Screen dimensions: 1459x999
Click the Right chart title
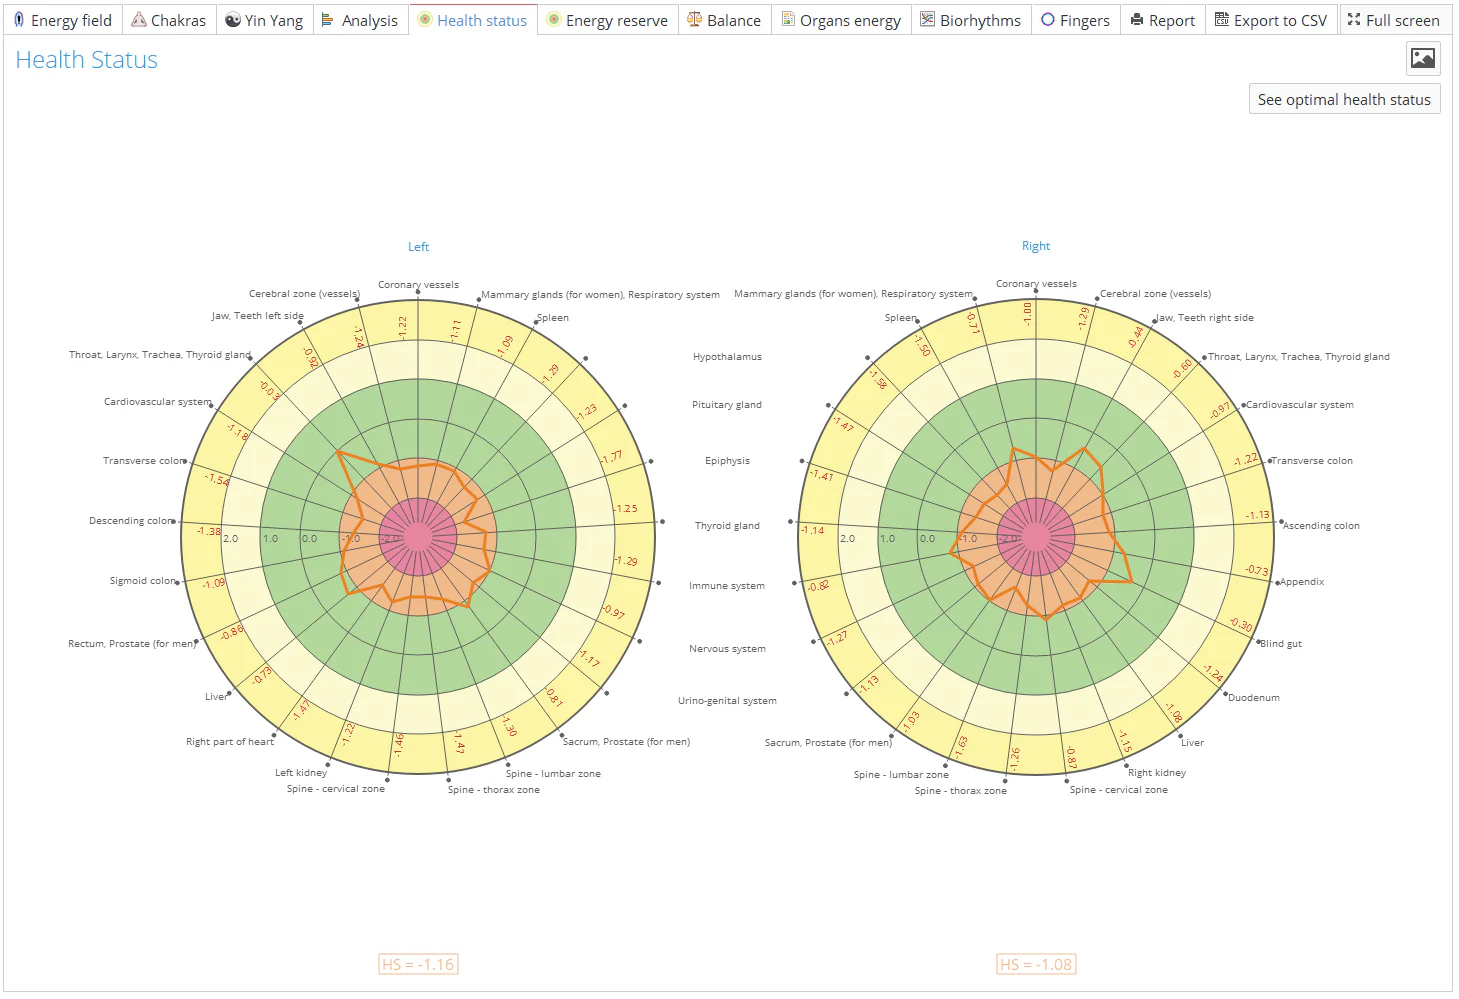1035,246
